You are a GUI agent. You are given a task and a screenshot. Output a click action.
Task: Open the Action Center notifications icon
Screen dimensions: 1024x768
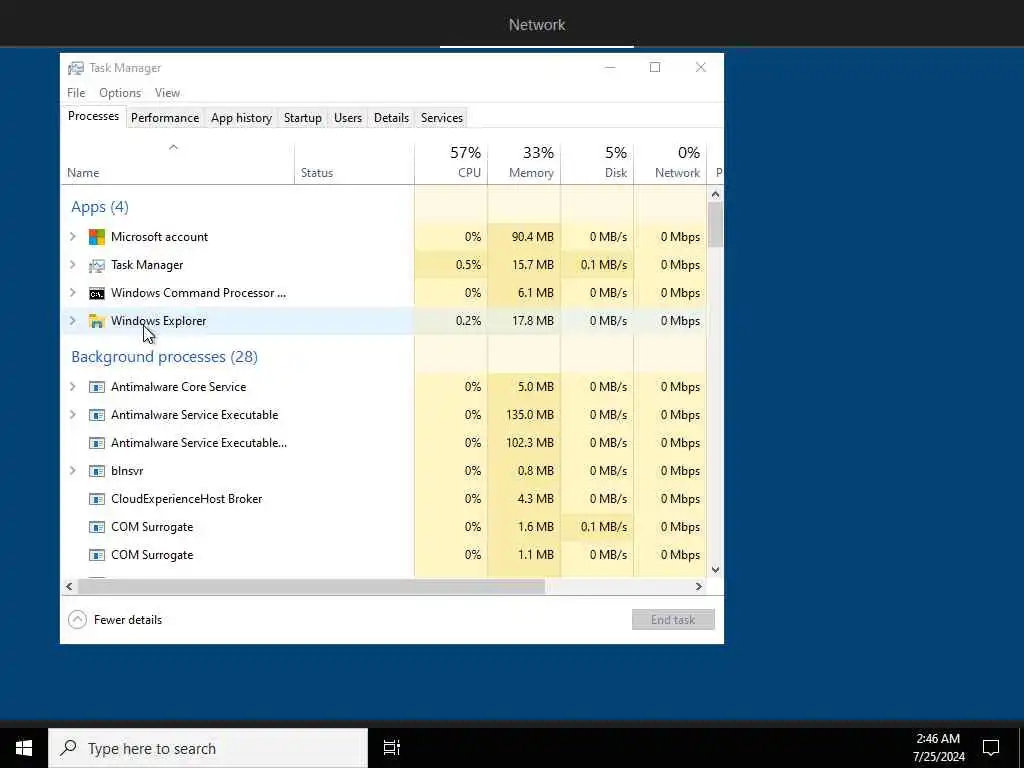(x=991, y=747)
